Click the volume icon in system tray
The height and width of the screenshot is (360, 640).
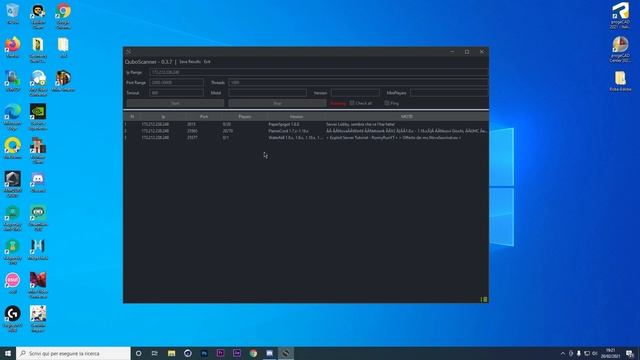(595, 353)
